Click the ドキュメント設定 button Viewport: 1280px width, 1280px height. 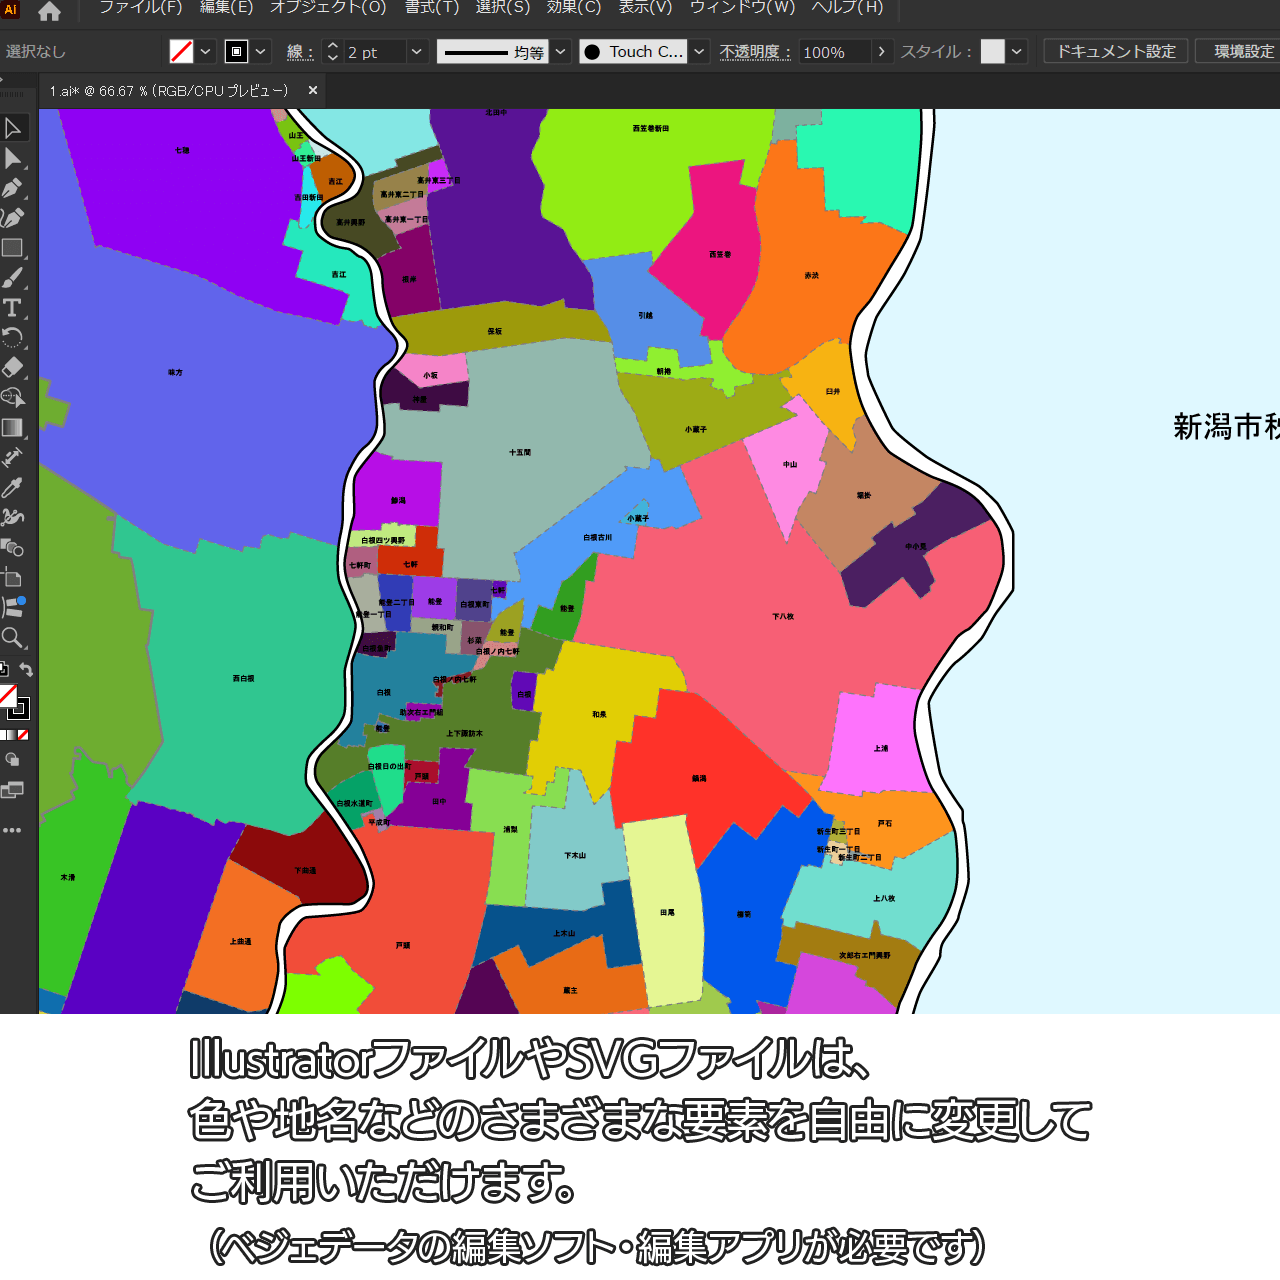[1115, 52]
